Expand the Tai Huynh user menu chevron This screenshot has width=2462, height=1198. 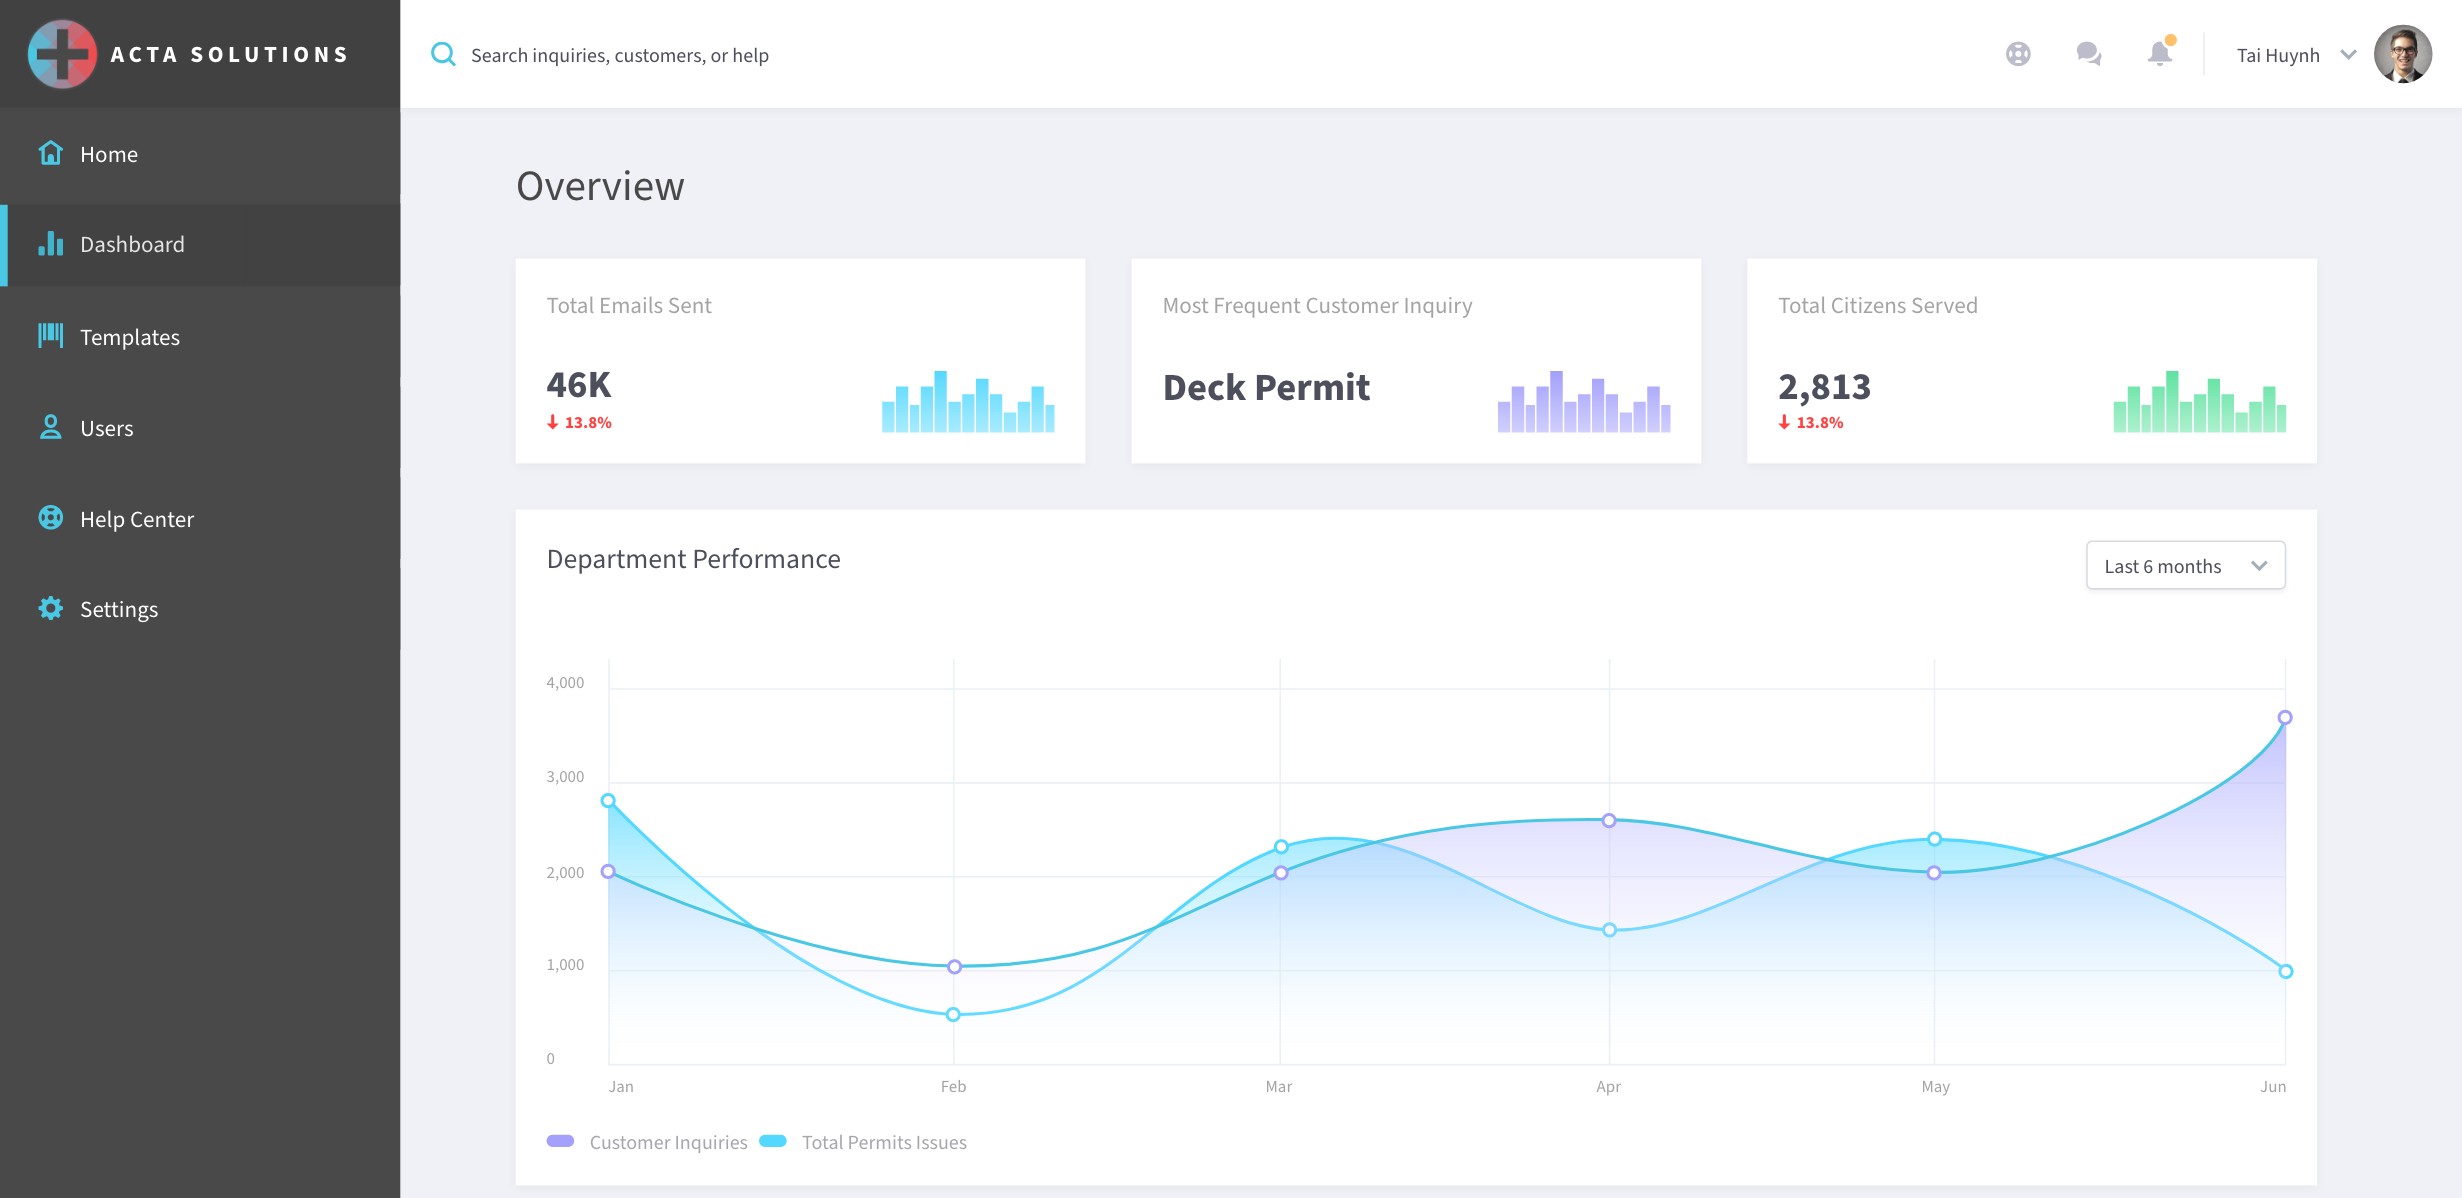tap(2348, 55)
